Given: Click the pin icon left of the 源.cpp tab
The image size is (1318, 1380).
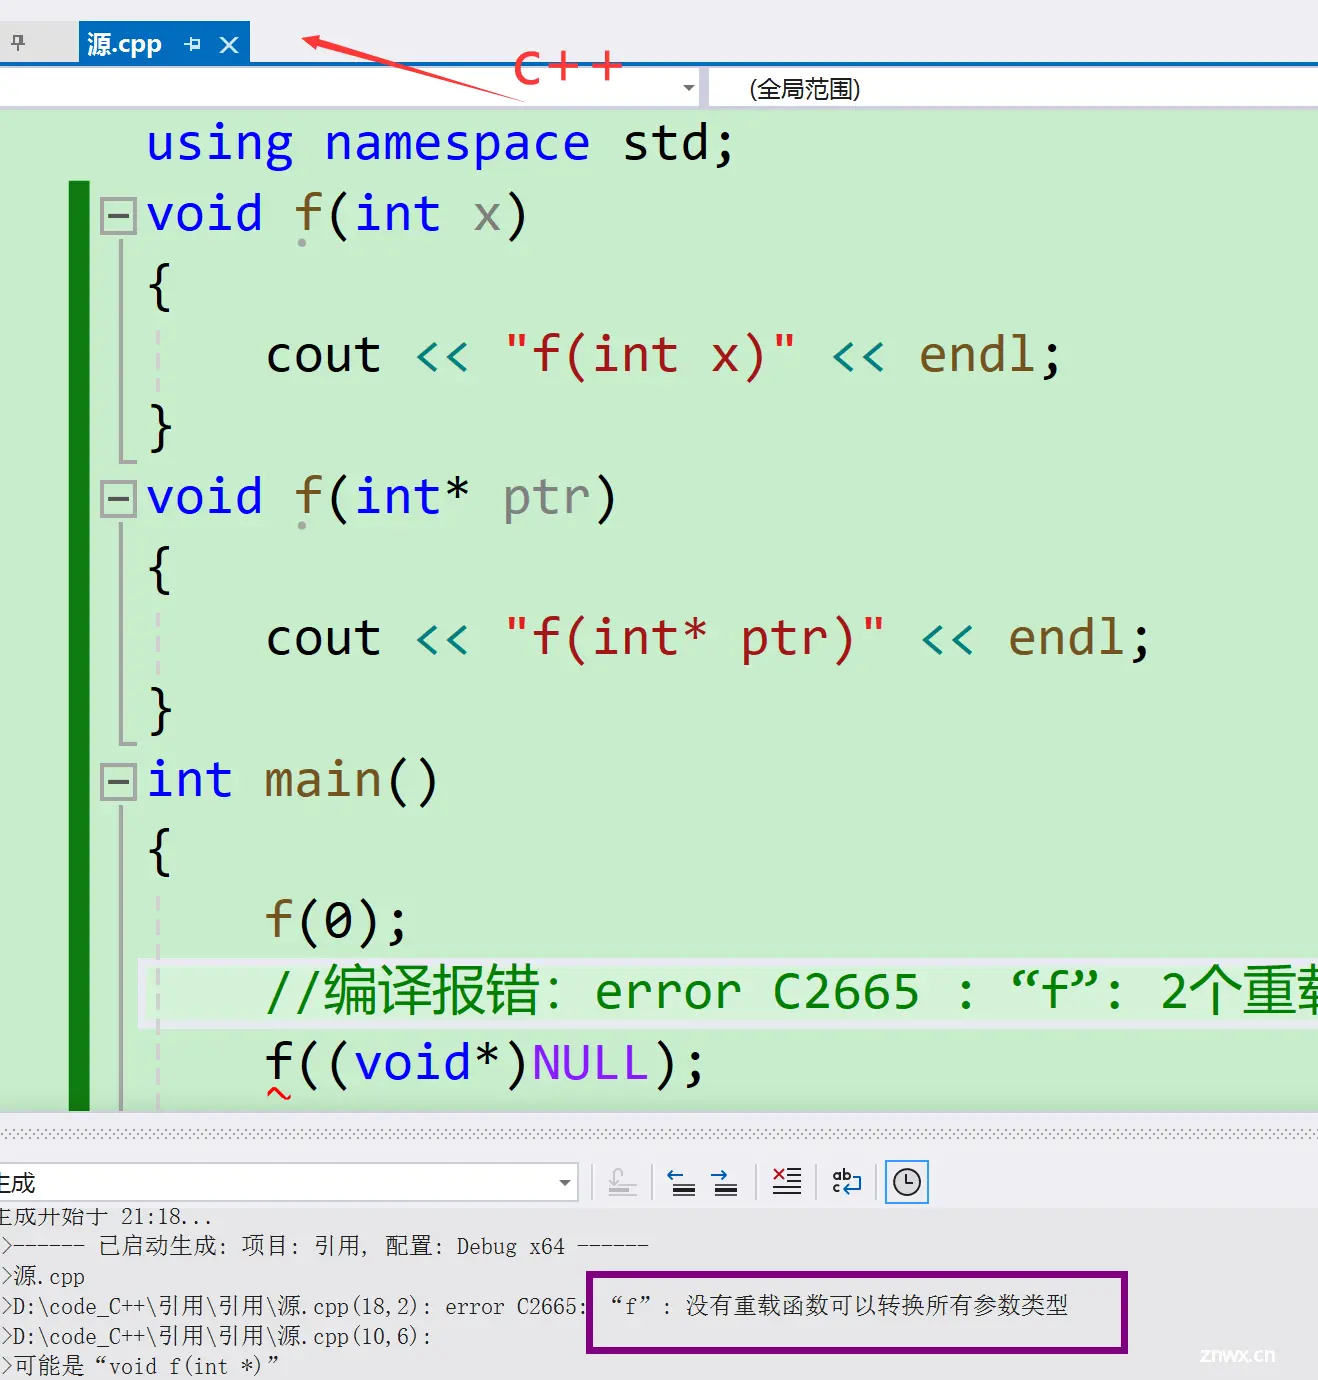Looking at the screenshot, I should coord(18,43).
